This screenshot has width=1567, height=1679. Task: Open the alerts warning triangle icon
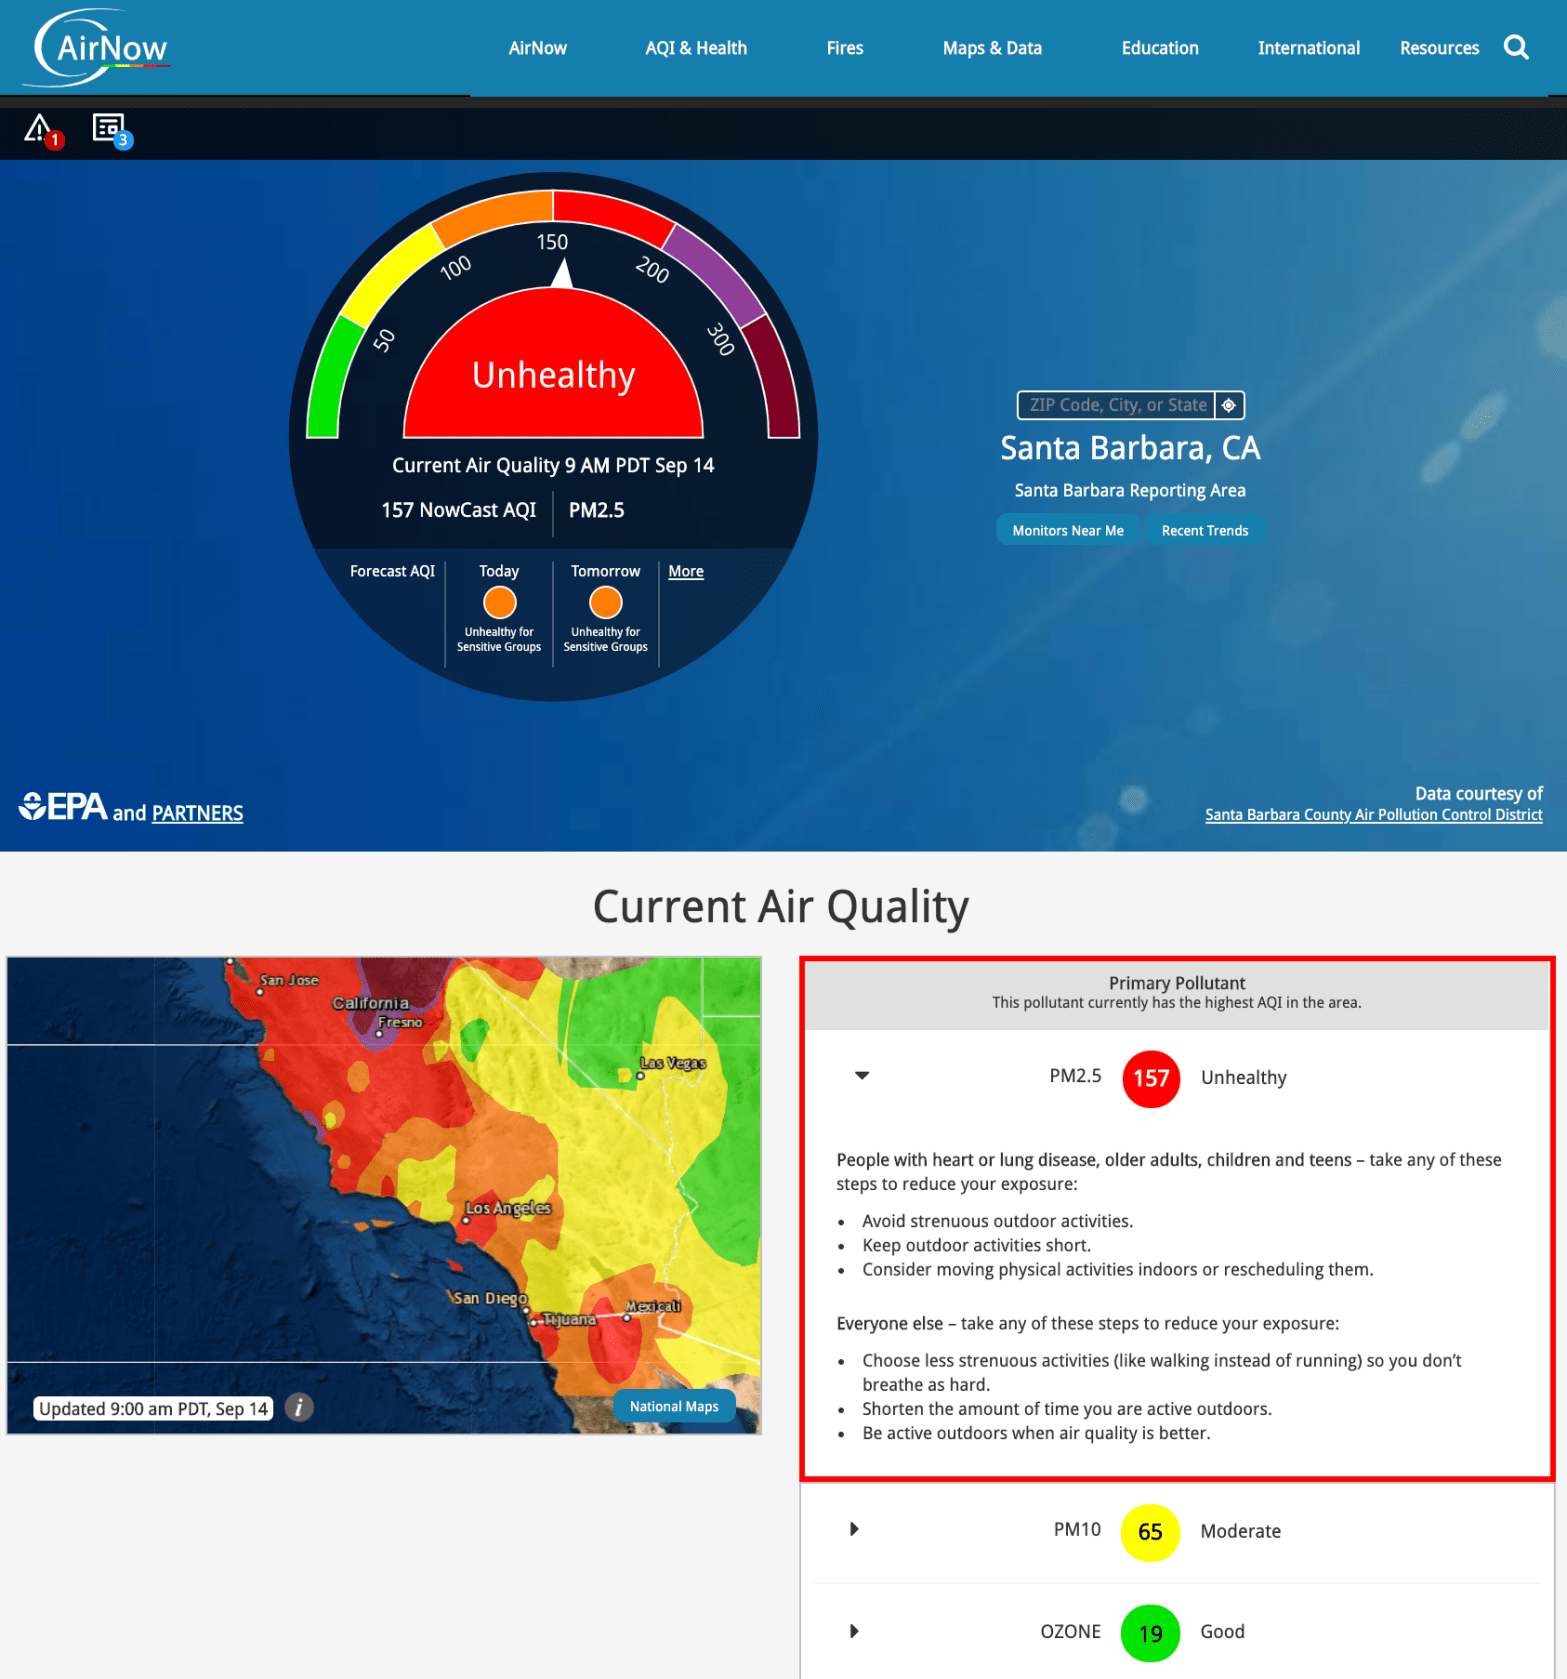click(x=39, y=129)
